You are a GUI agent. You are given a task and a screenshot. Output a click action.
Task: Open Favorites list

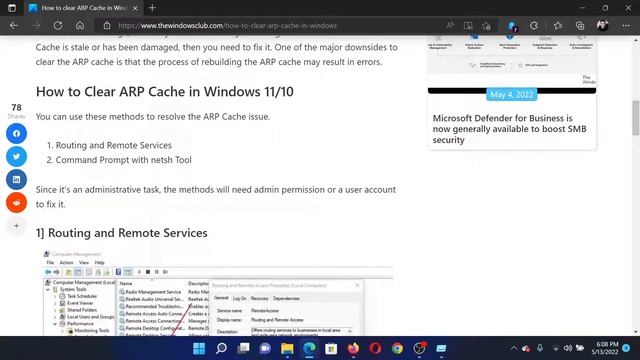click(558, 25)
